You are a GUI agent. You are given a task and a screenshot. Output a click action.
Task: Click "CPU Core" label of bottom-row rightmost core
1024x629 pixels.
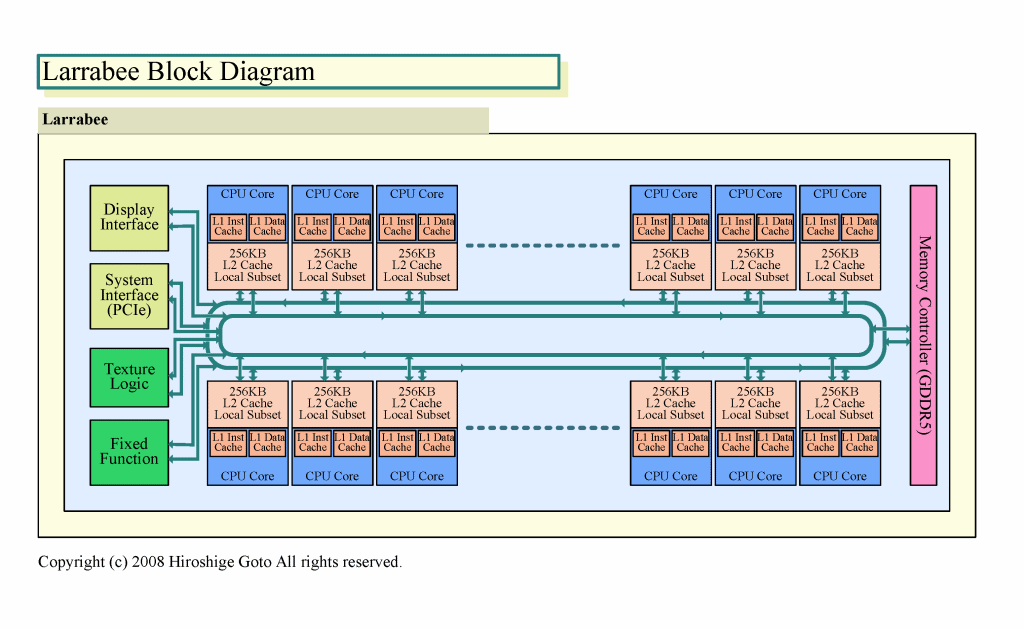coord(840,476)
